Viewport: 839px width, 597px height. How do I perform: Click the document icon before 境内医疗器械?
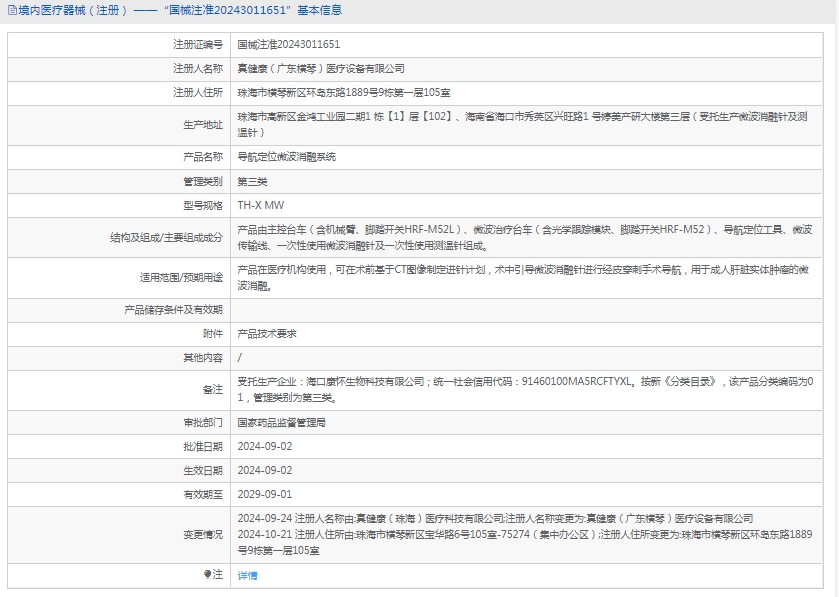coord(10,11)
